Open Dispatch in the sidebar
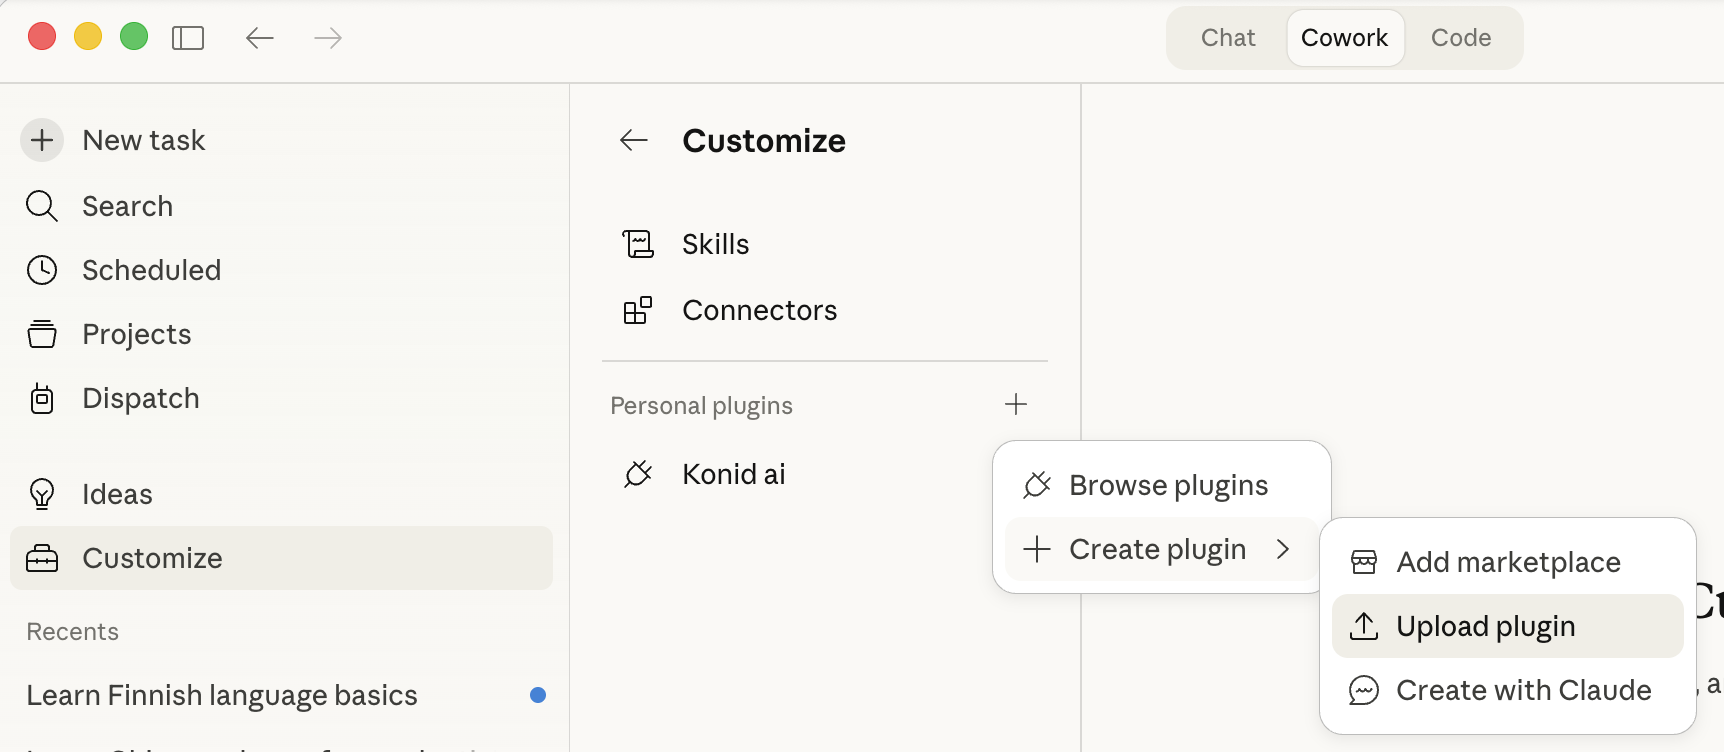Viewport: 1724px width, 752px height. tap(141, 398)
